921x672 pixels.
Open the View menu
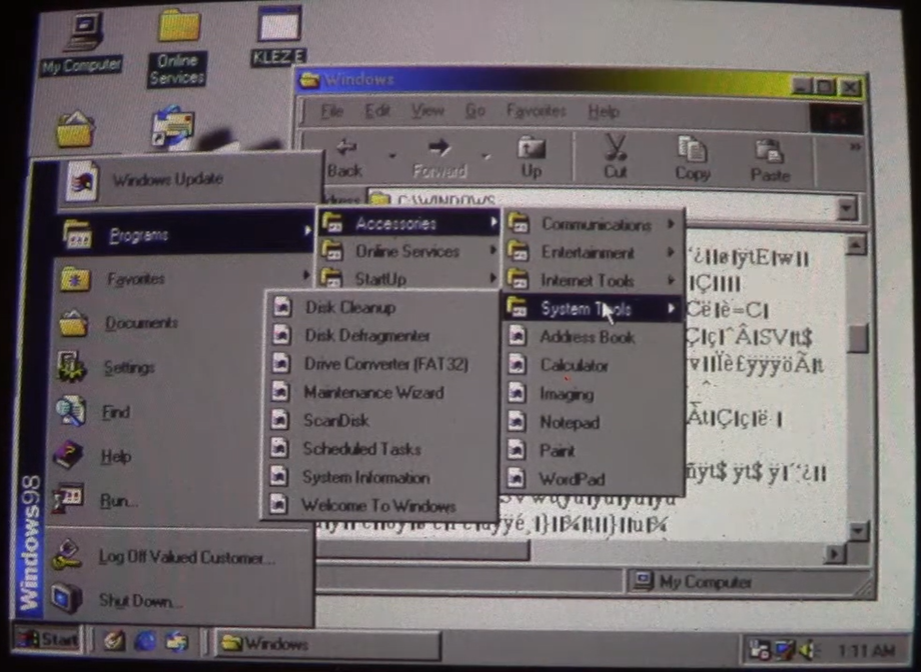428,111
